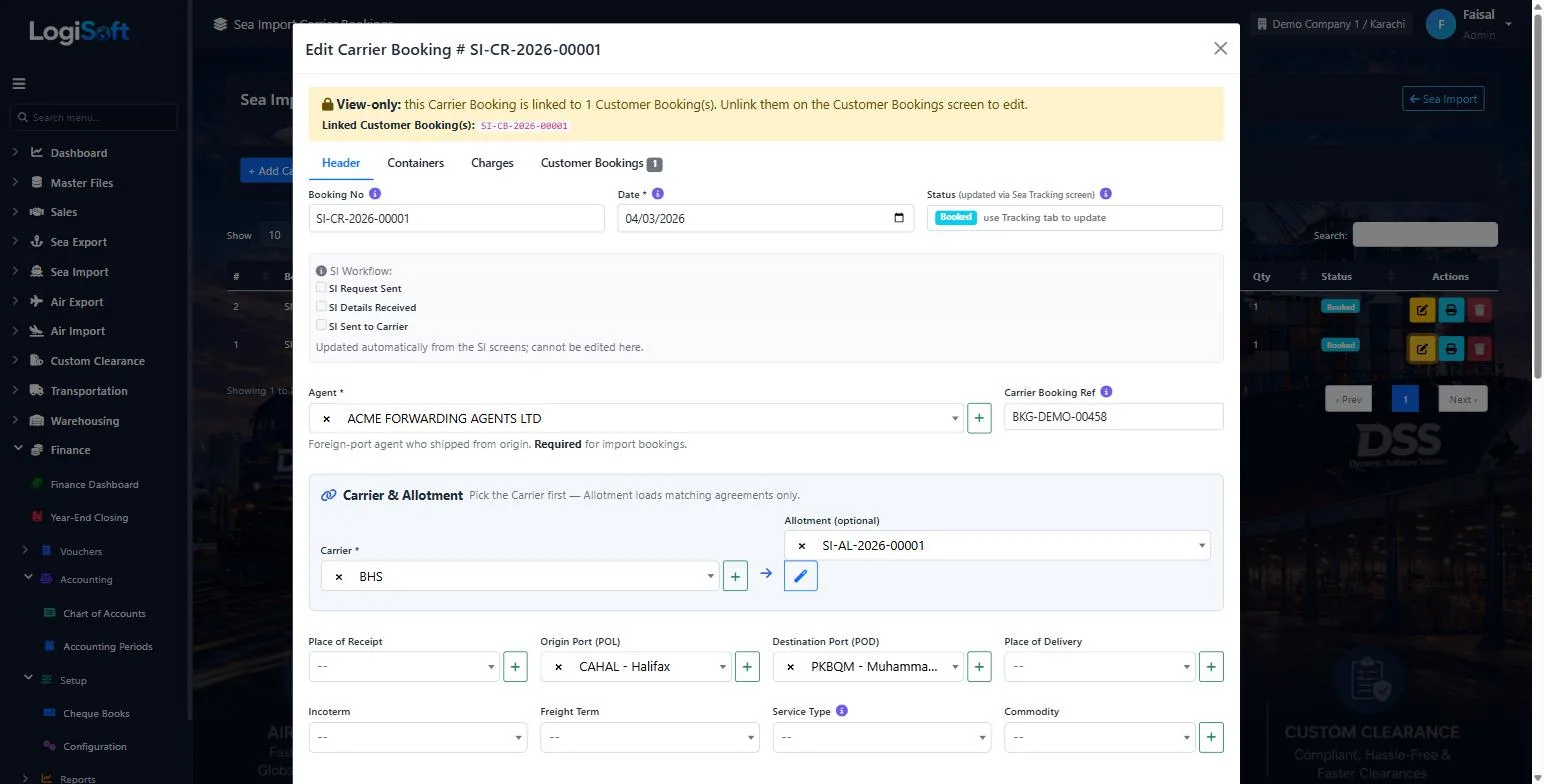
Task: Click the Faisal user avatar
Action: tap(1440, 25)
